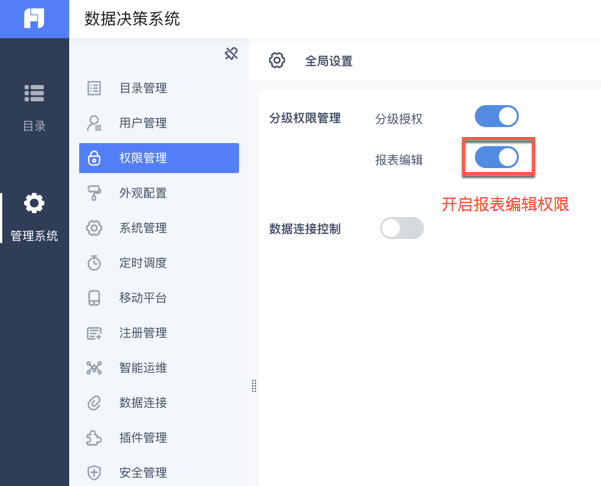Click the 定时调度 clock icon

click(94, 263)
